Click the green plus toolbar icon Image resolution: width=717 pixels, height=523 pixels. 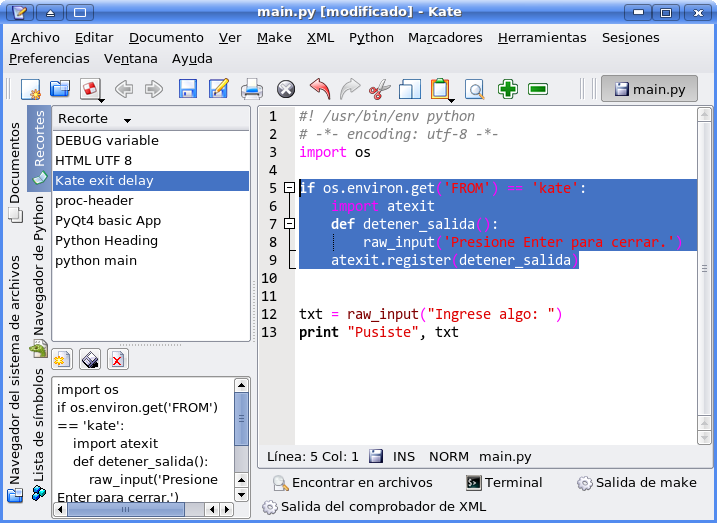click(508, 89)
